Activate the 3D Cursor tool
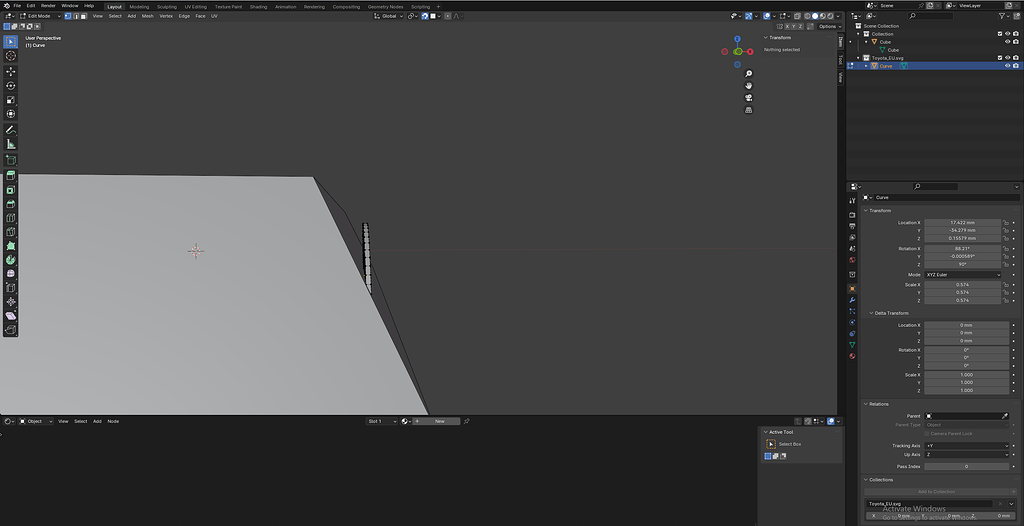The height and width of the screenshot is (526, 1024). click(10, 56)
